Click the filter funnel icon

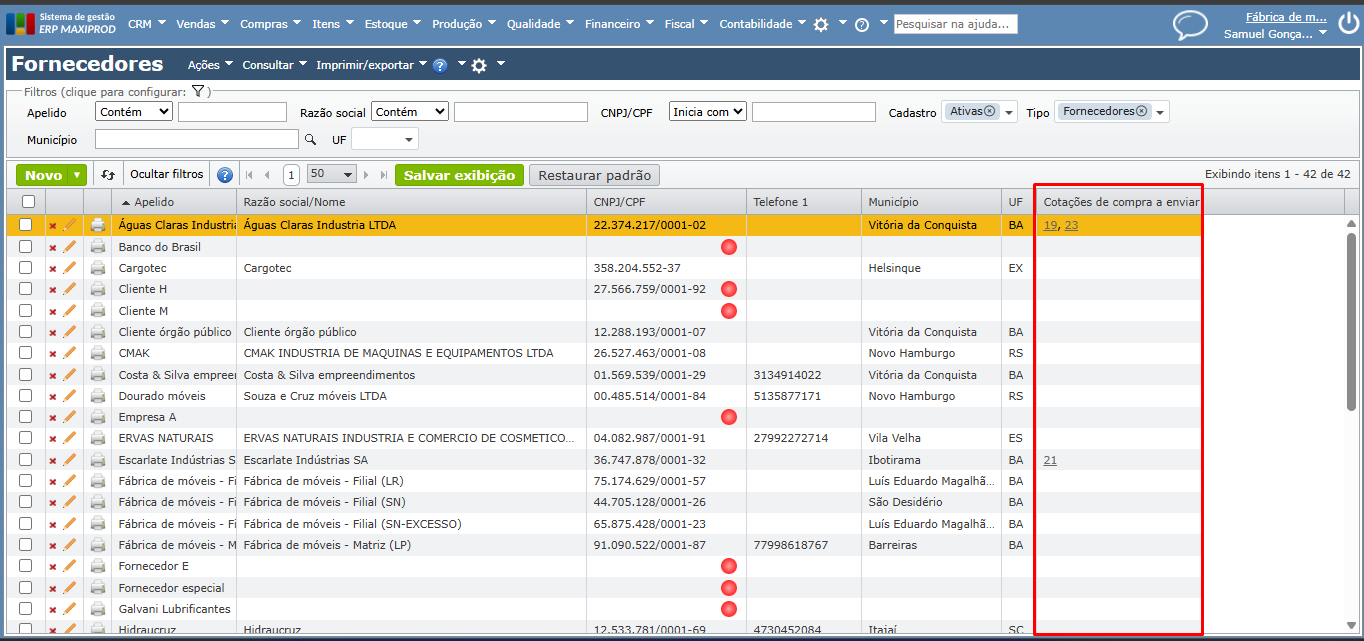tap(198, 92)
